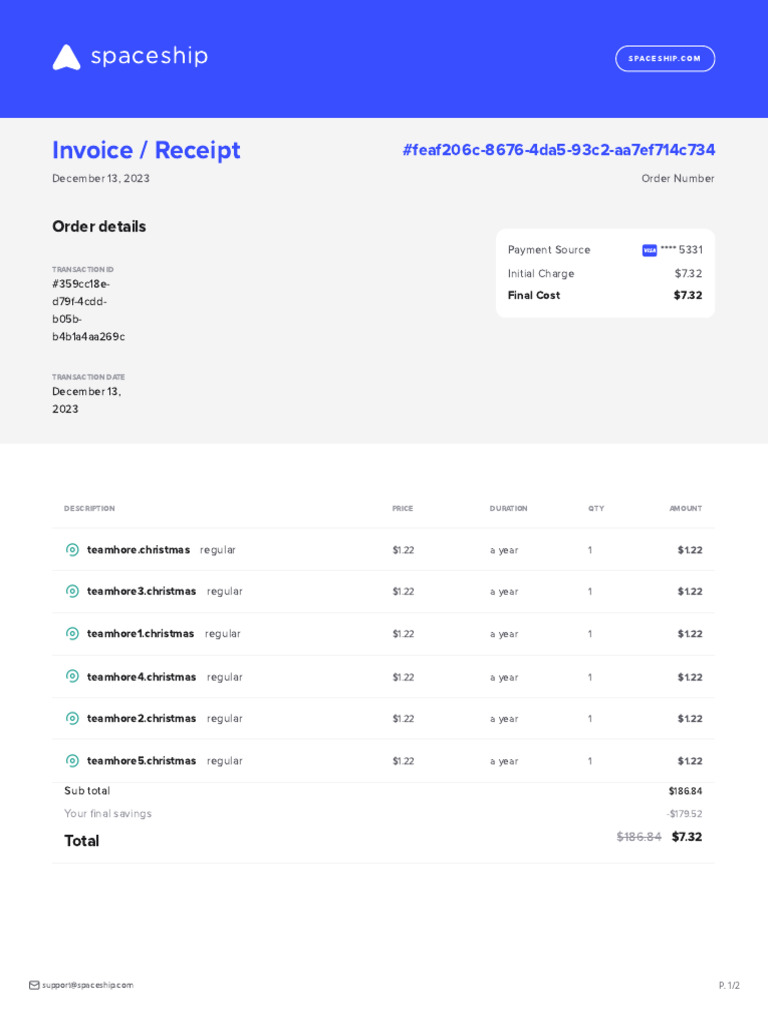Click the bold Total label

point(82,840)
